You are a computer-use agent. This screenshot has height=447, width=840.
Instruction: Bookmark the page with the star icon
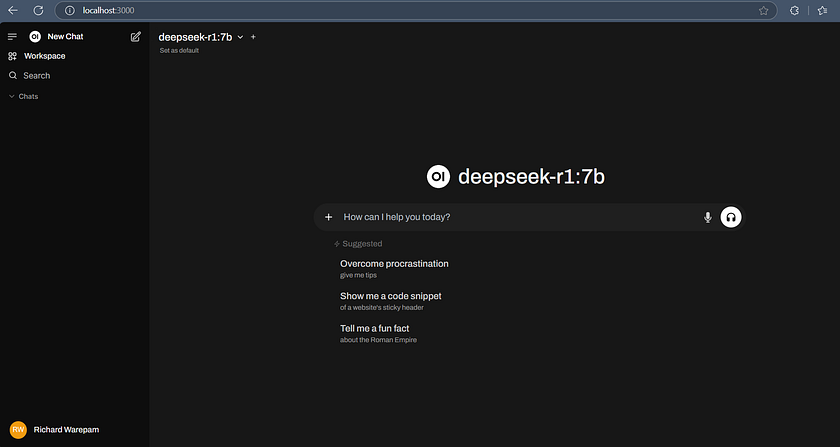763,11
